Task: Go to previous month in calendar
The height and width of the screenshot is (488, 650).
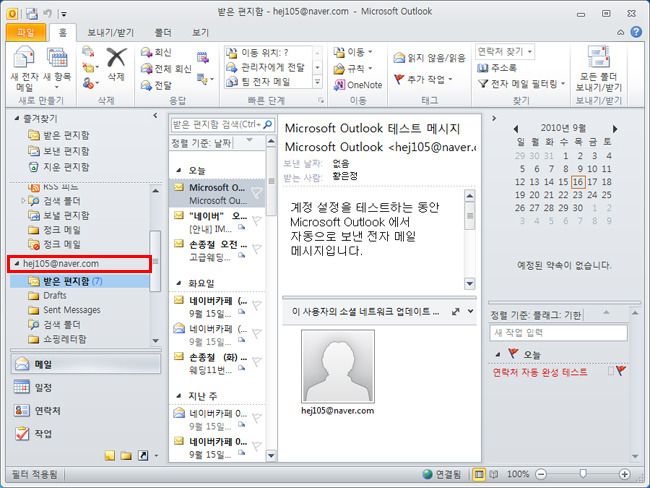Action: (516, 129)
